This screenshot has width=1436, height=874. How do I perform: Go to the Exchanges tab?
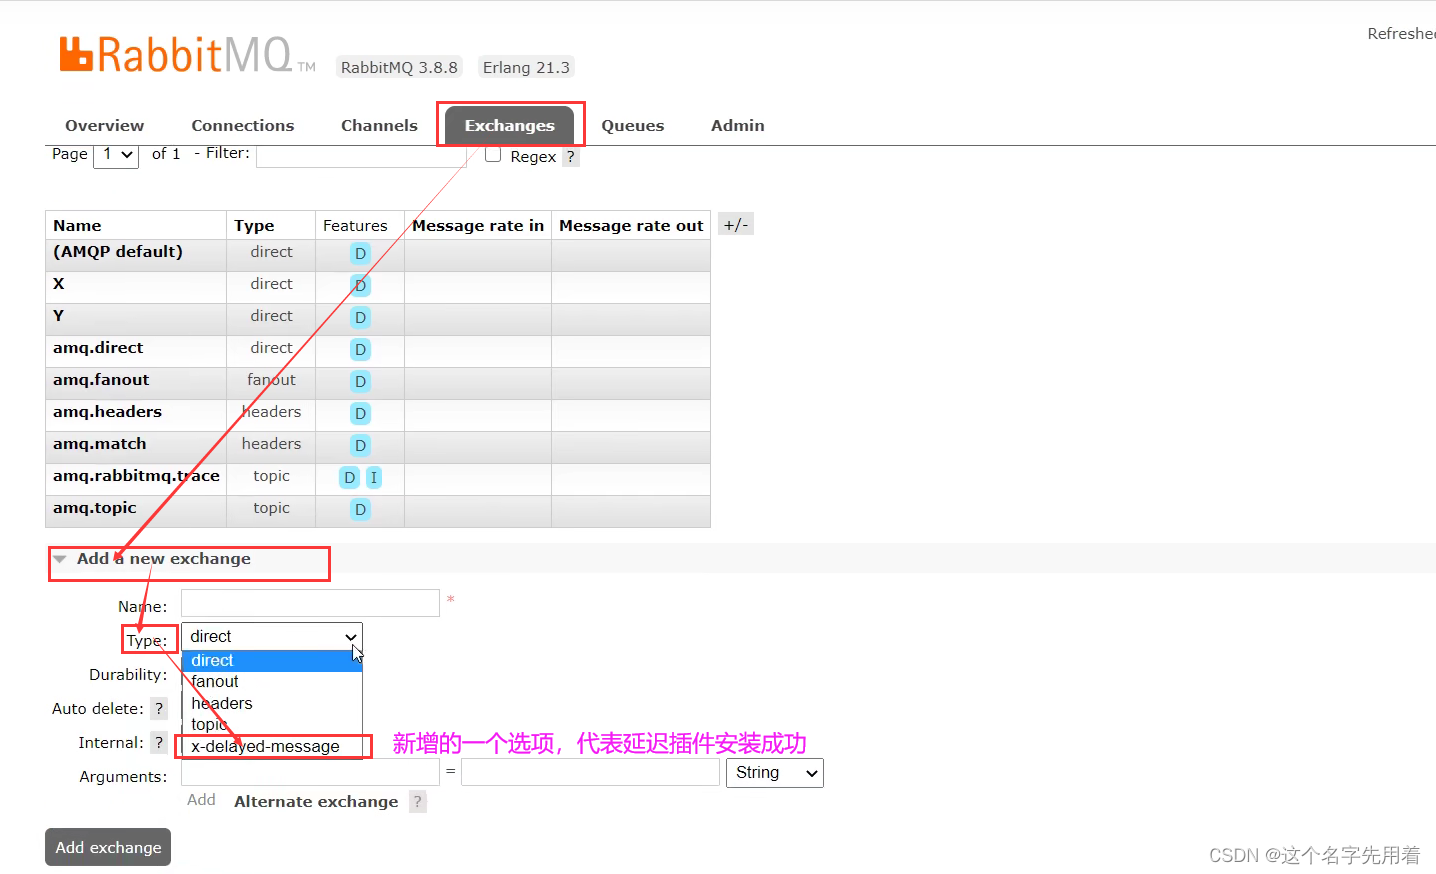[510, 126]
